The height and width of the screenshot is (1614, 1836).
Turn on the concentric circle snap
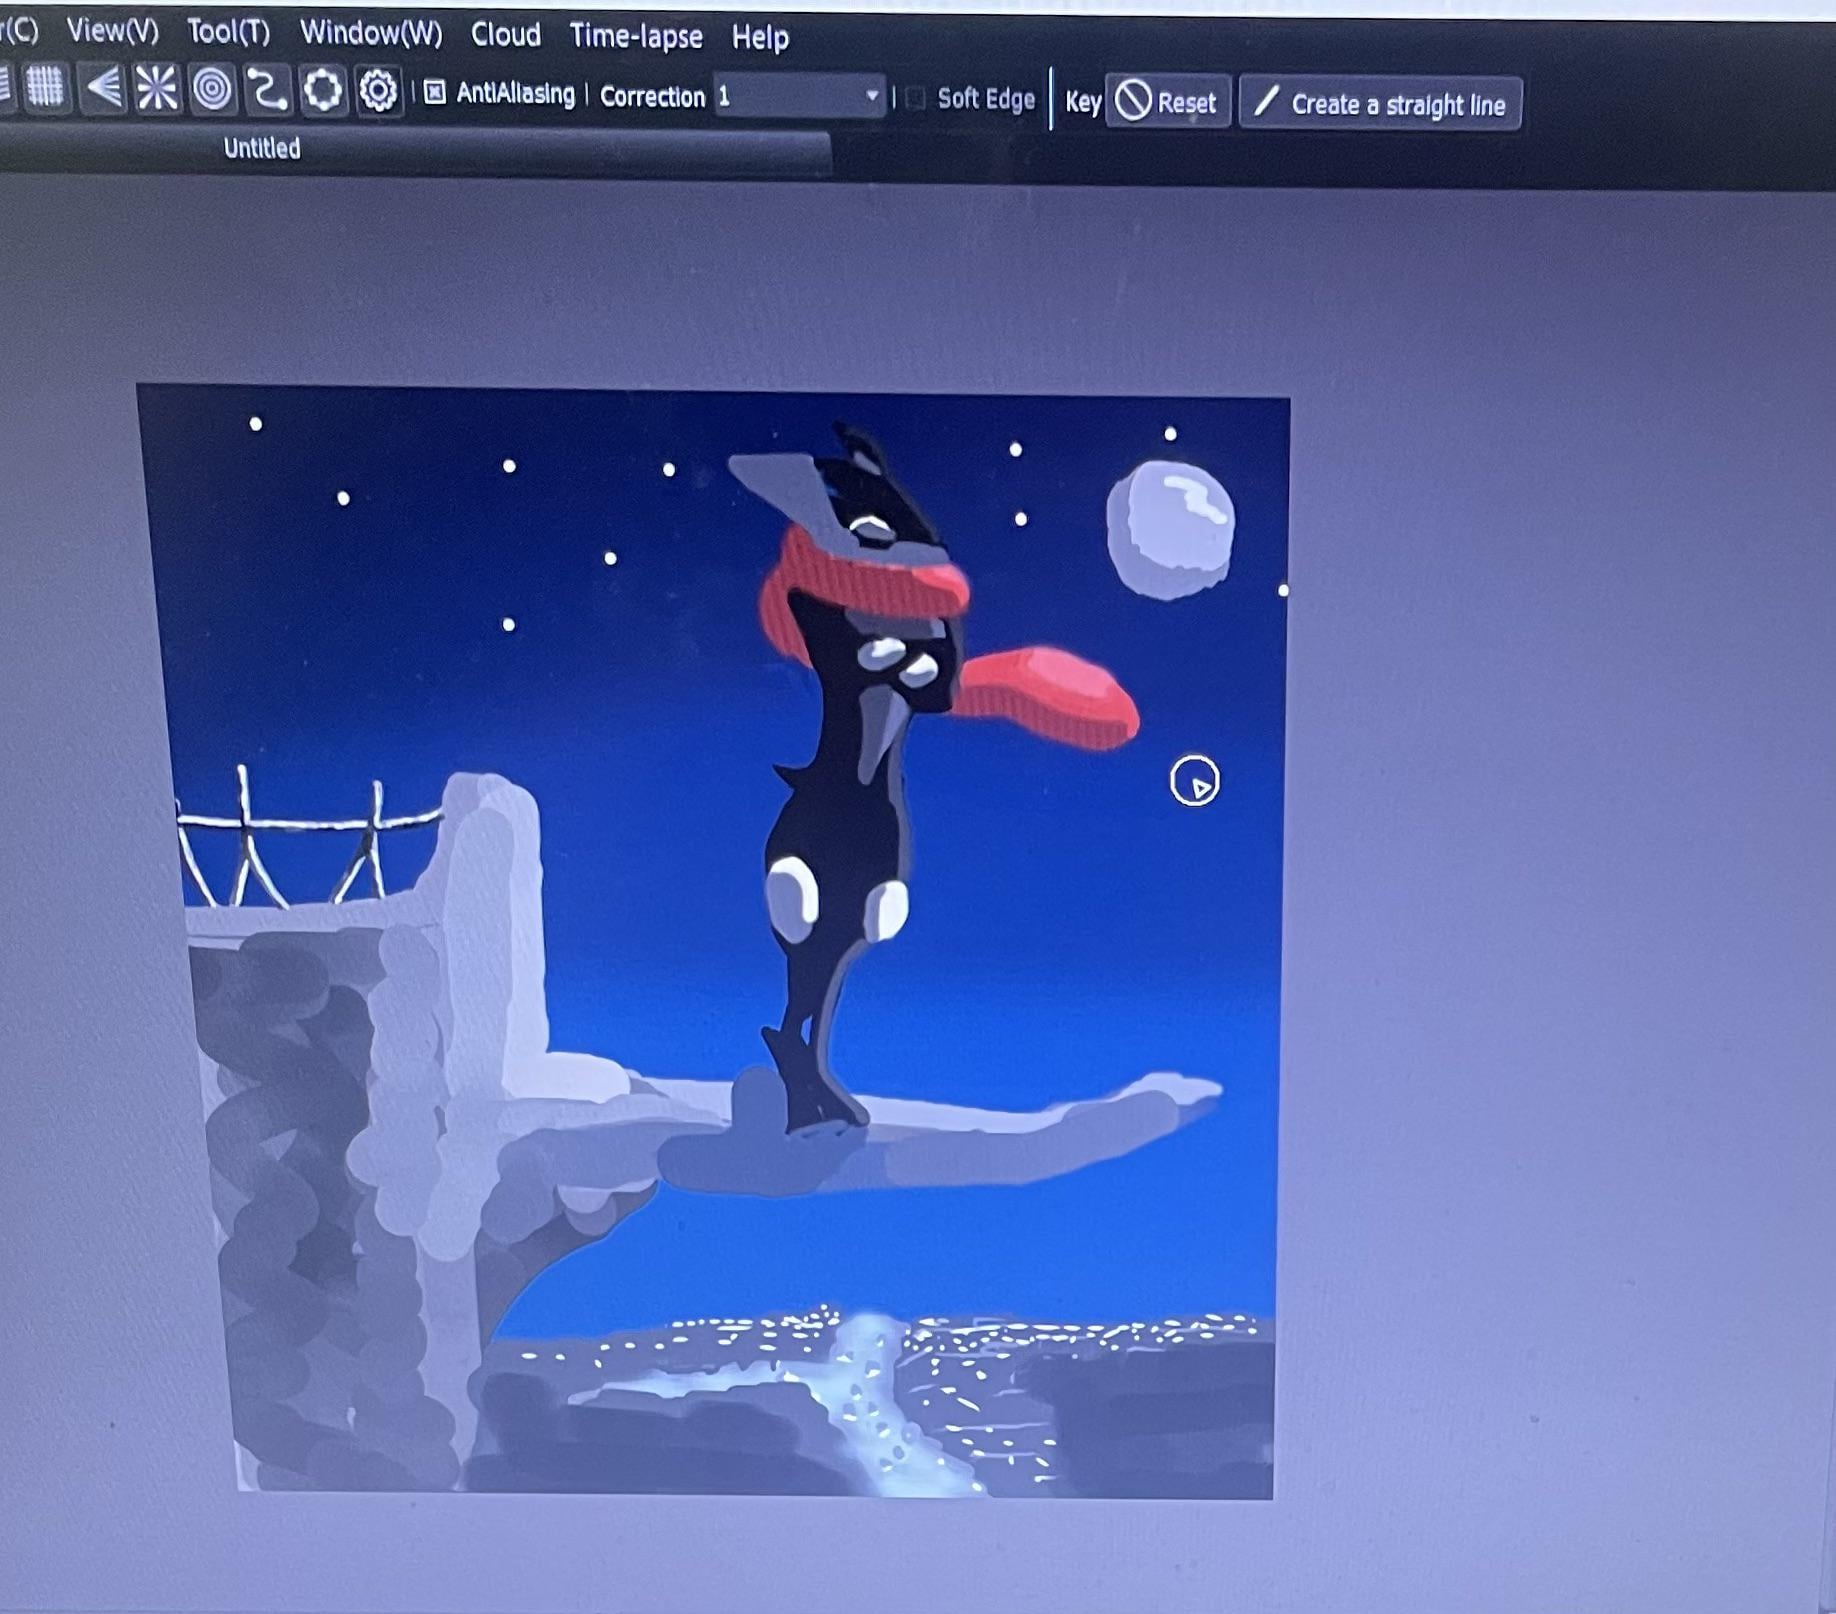click(212, 90)
